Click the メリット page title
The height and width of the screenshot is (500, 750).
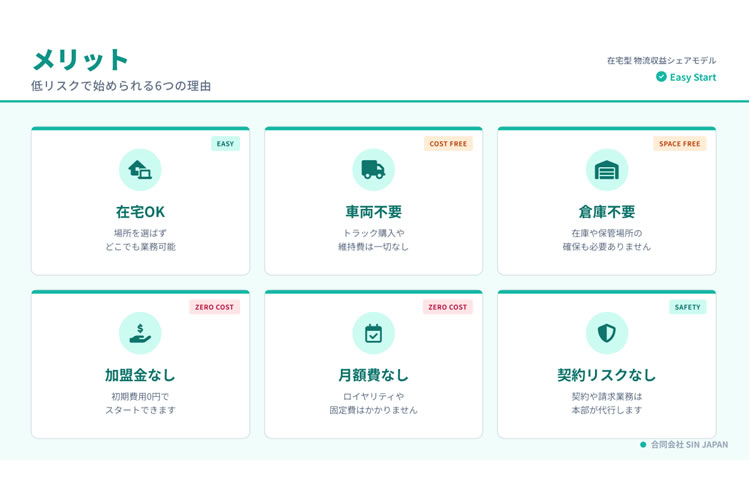81,59
